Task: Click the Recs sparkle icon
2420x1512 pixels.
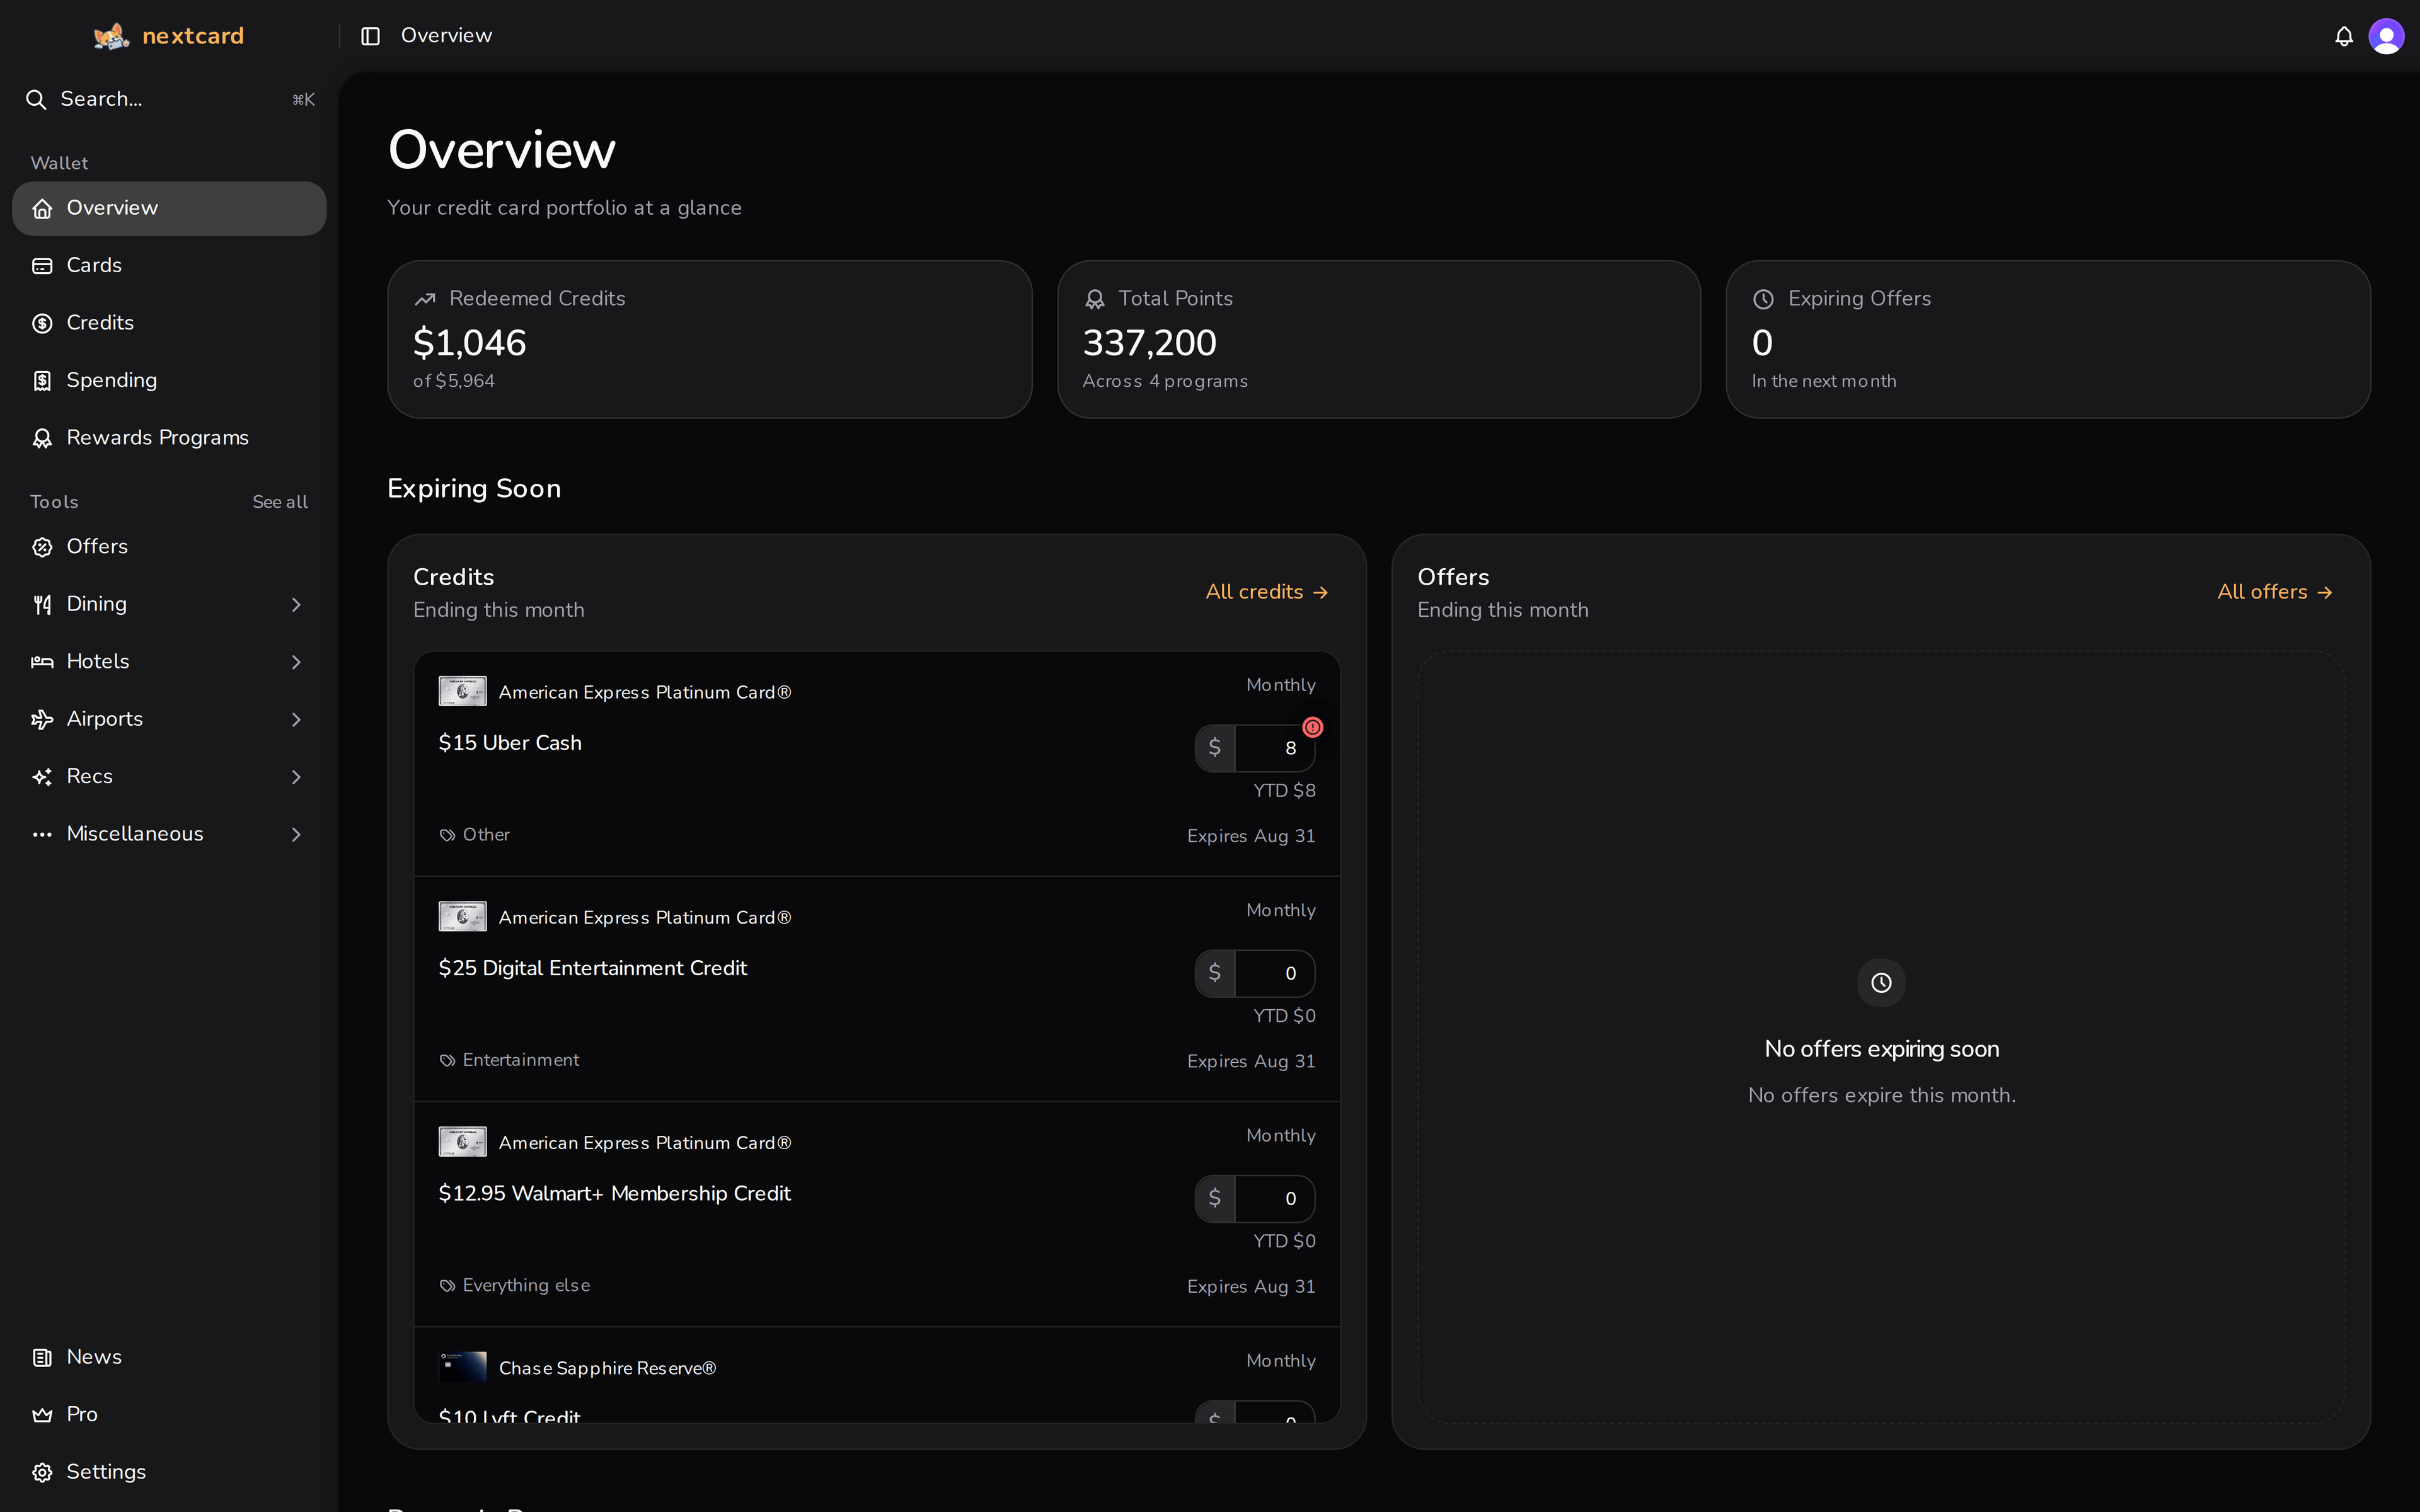Action: (42, 777)
